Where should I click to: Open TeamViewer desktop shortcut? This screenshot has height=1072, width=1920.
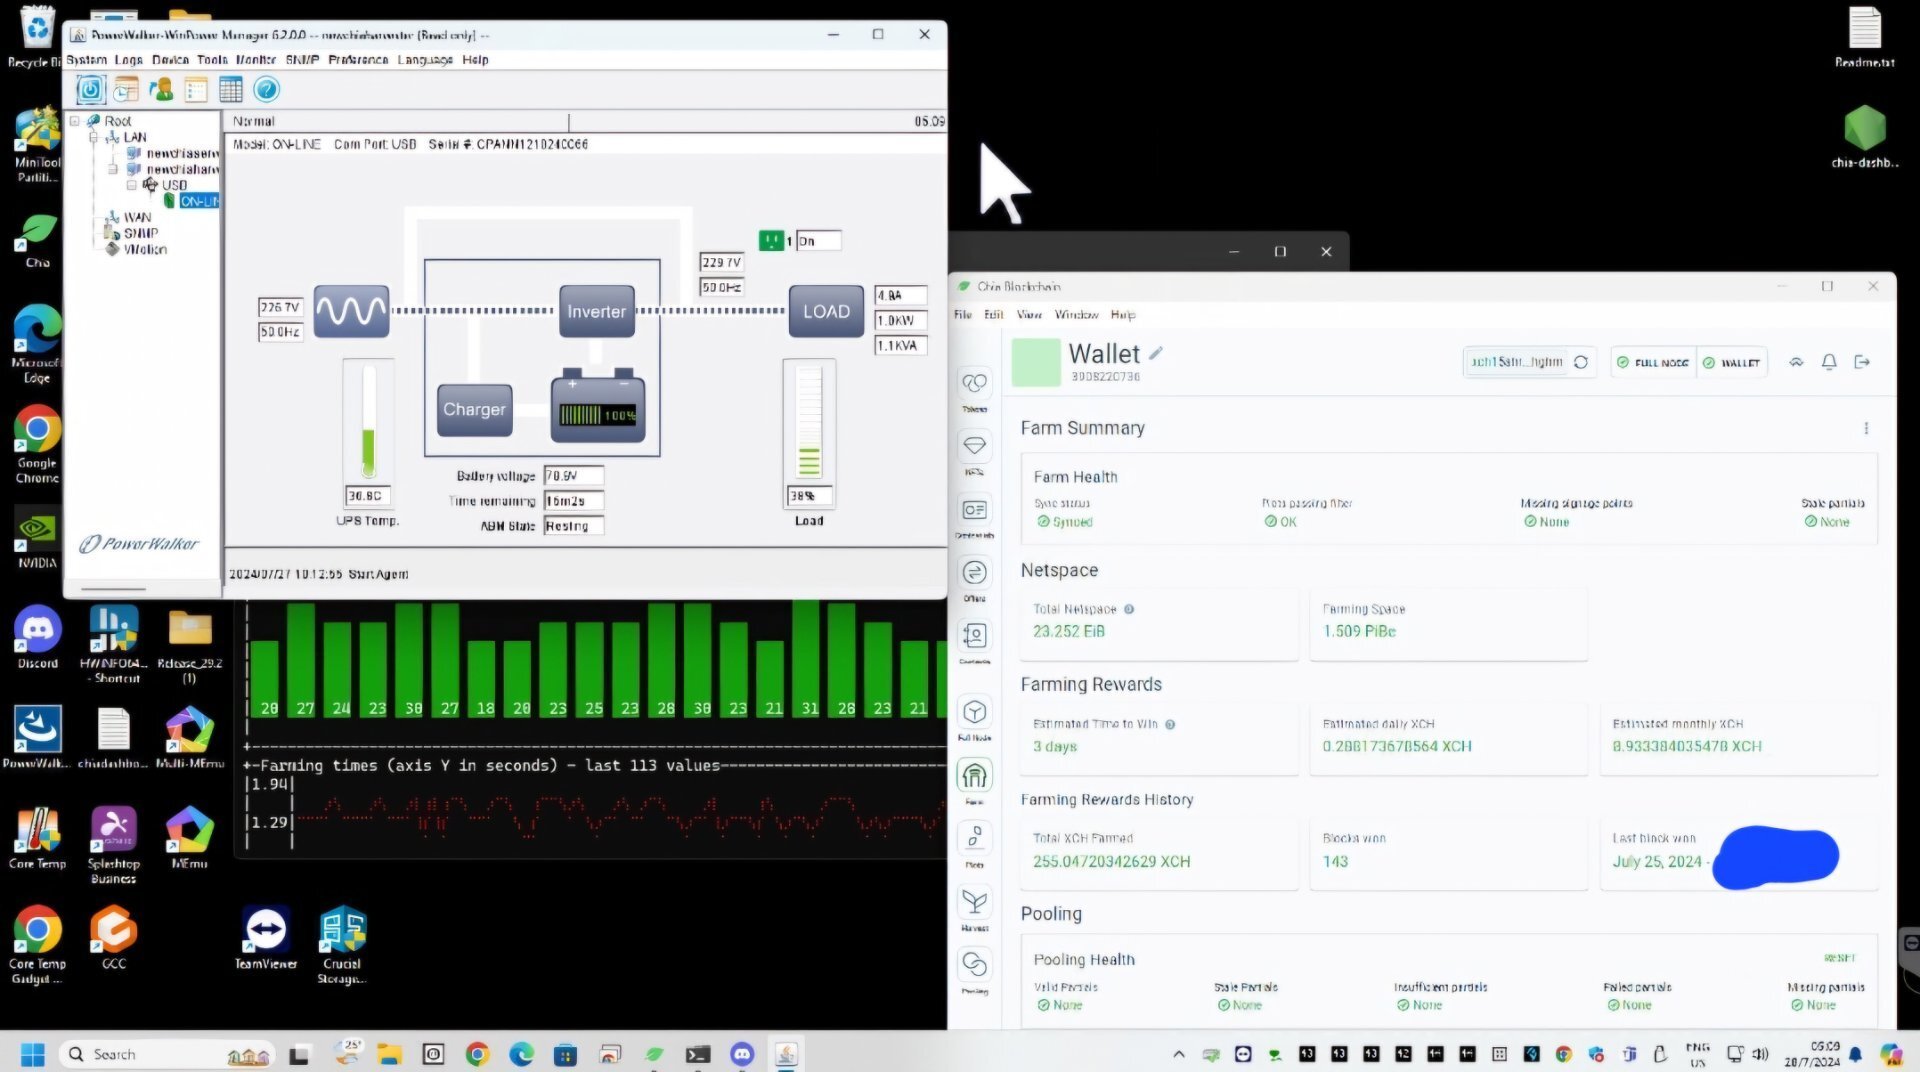click(266, 938)
